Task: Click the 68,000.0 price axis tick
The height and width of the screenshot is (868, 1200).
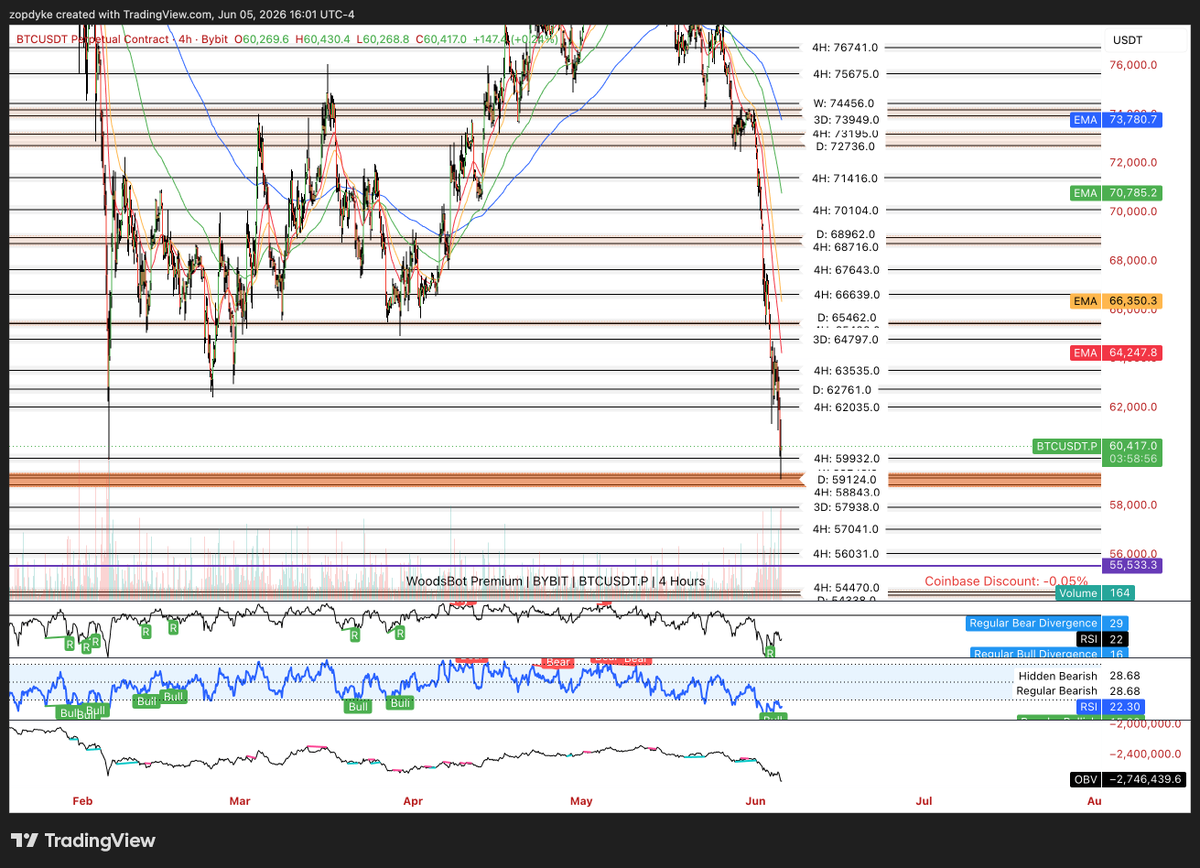Action: click(x=1135, y=260)
